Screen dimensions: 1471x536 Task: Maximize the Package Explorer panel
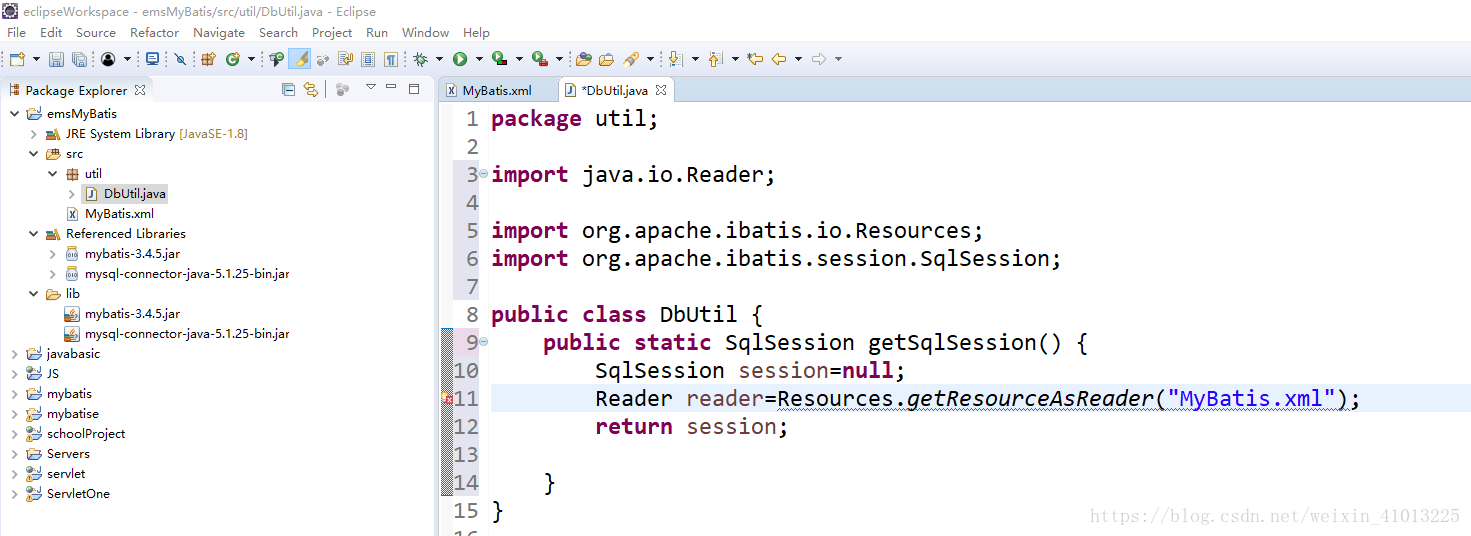point(414,89)
